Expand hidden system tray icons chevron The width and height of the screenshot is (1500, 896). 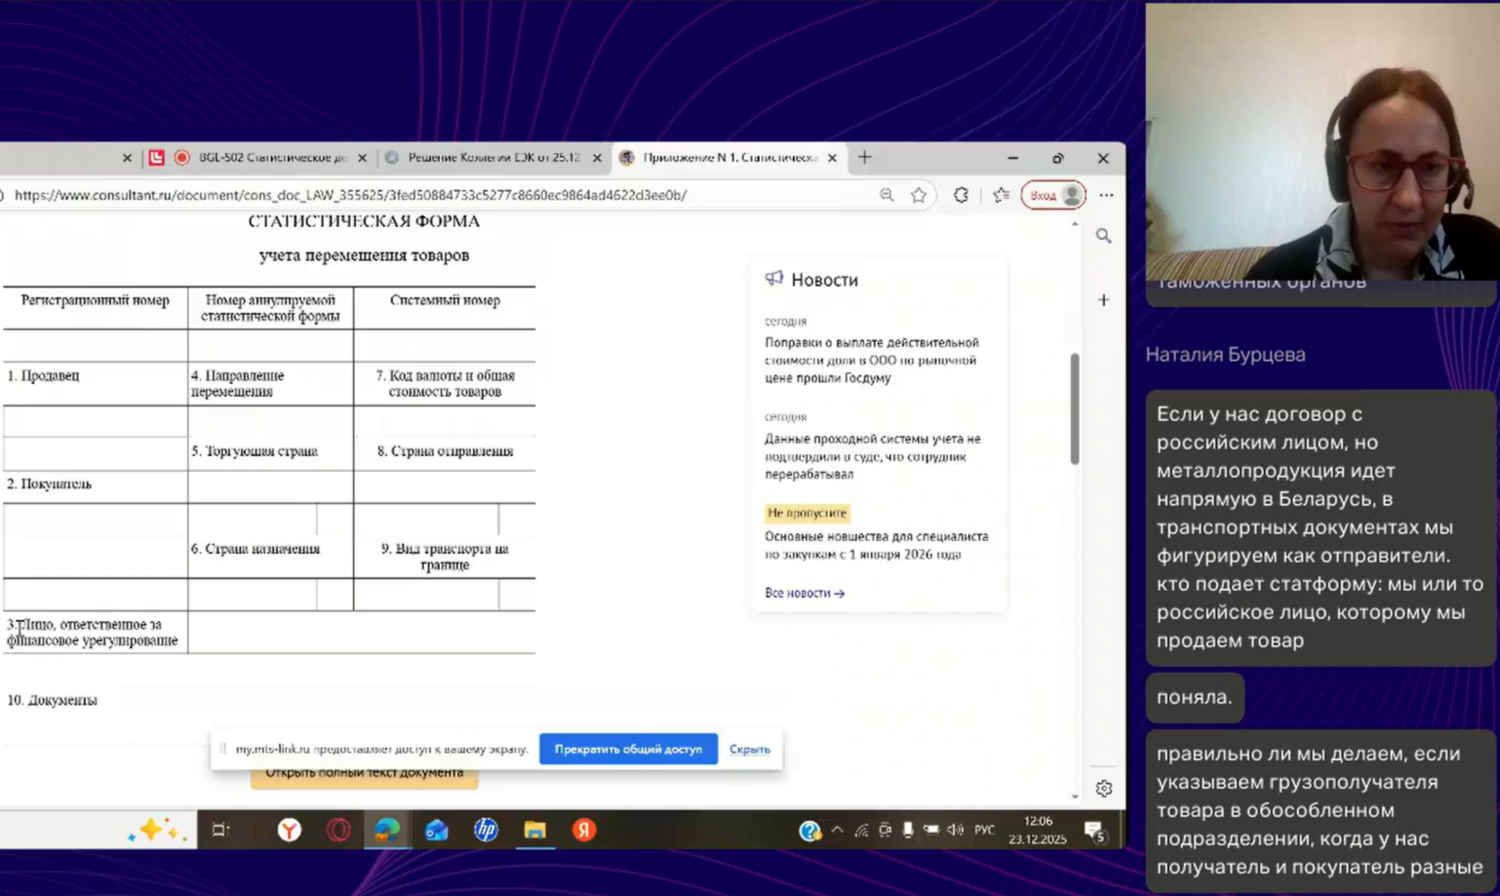pyautogui.click(x=837, y=830)
